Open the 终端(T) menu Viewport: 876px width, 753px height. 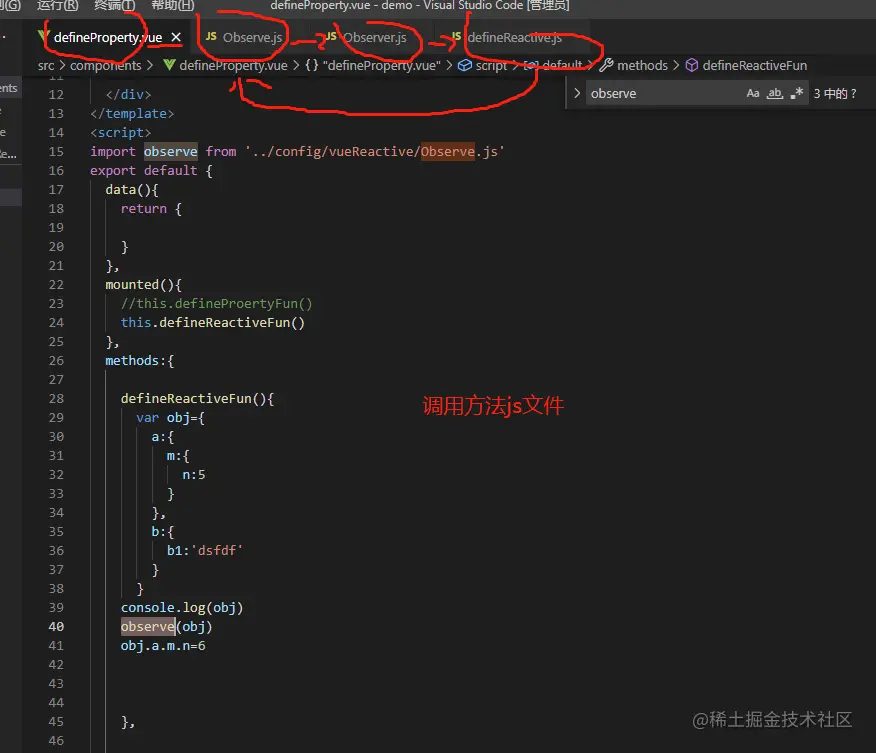coord(115,6)
